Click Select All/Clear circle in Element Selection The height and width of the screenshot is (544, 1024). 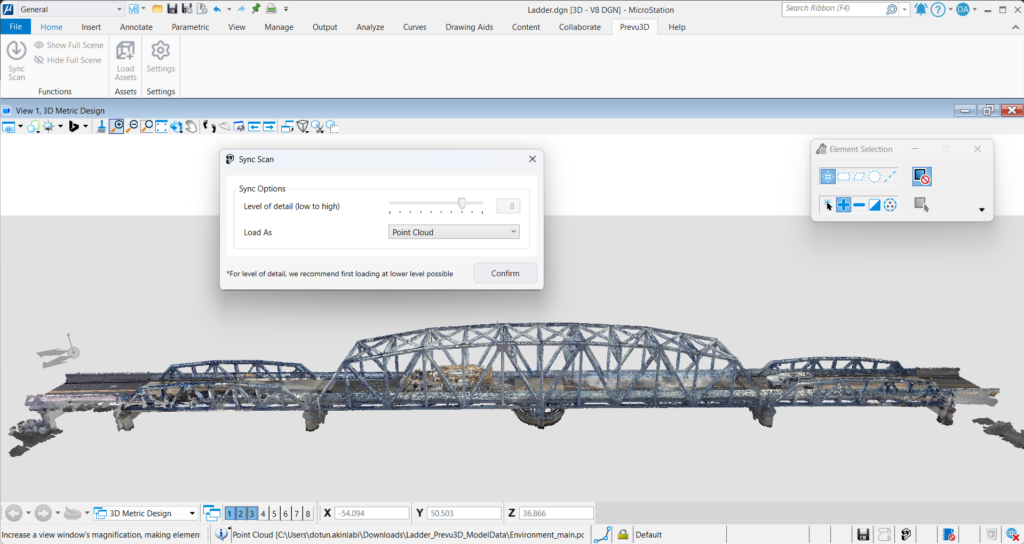point(890,205)
